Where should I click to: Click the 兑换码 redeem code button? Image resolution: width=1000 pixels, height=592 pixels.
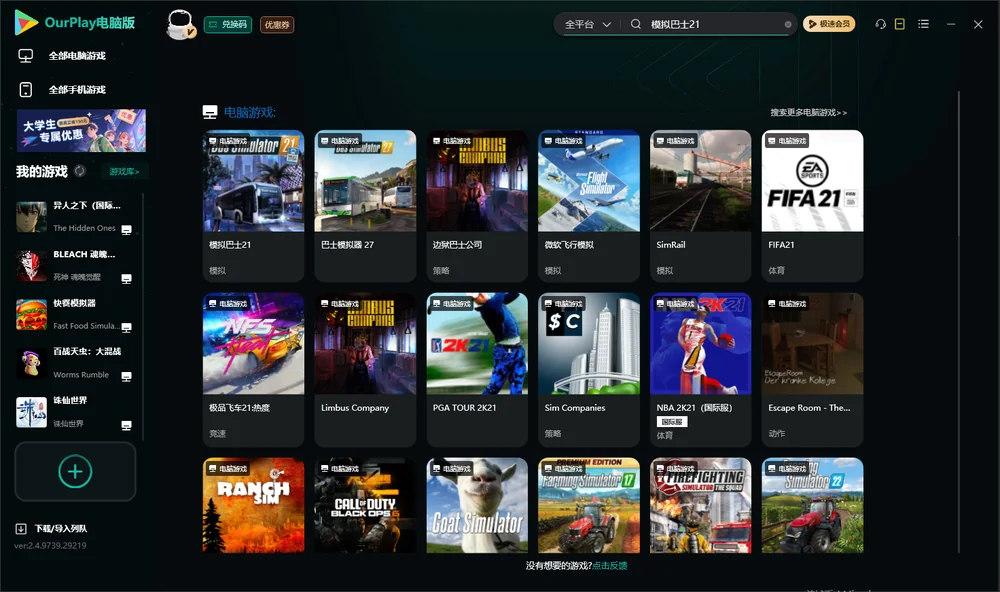[x=228, y=25]
